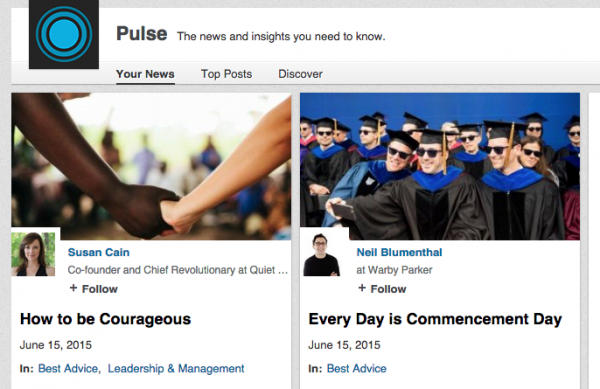The image size is (600, 389).
Task: Switch to the Top Posts tab
Action: coord(227,74)
